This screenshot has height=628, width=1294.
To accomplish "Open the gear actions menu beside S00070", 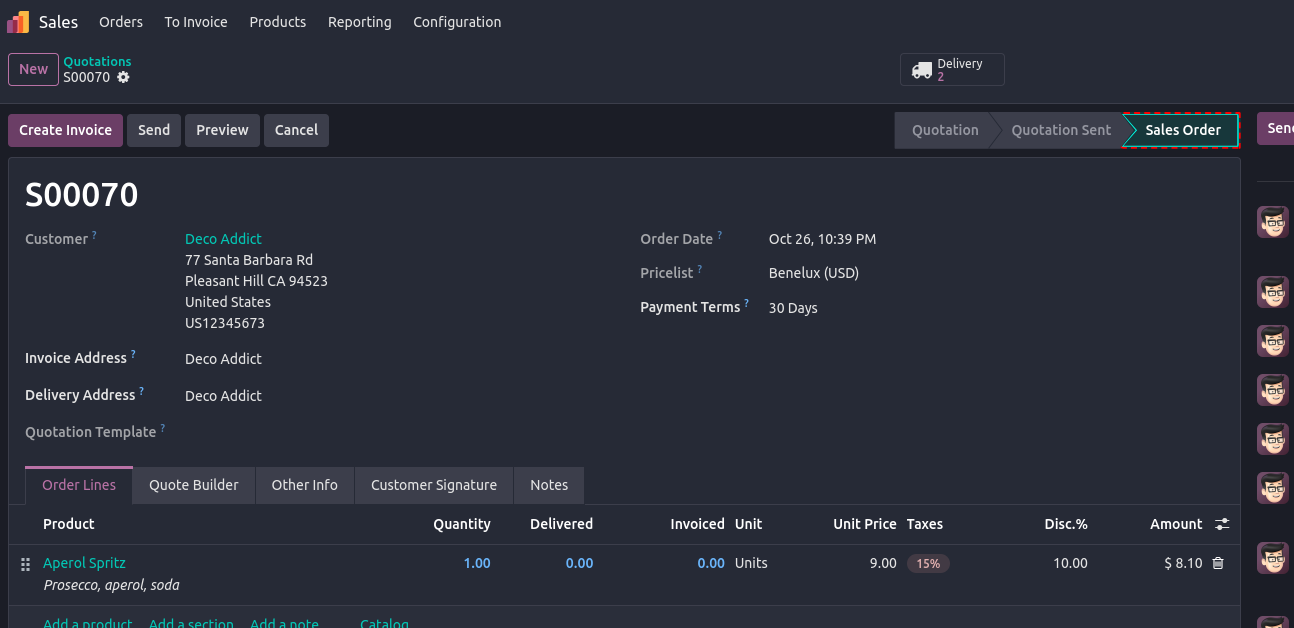I will (123, 78).
